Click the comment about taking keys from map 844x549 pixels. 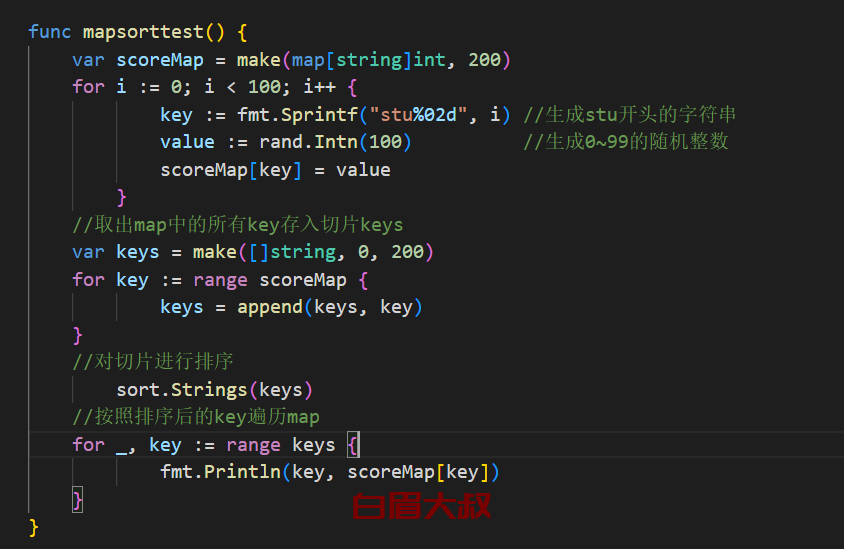(238, 225)
